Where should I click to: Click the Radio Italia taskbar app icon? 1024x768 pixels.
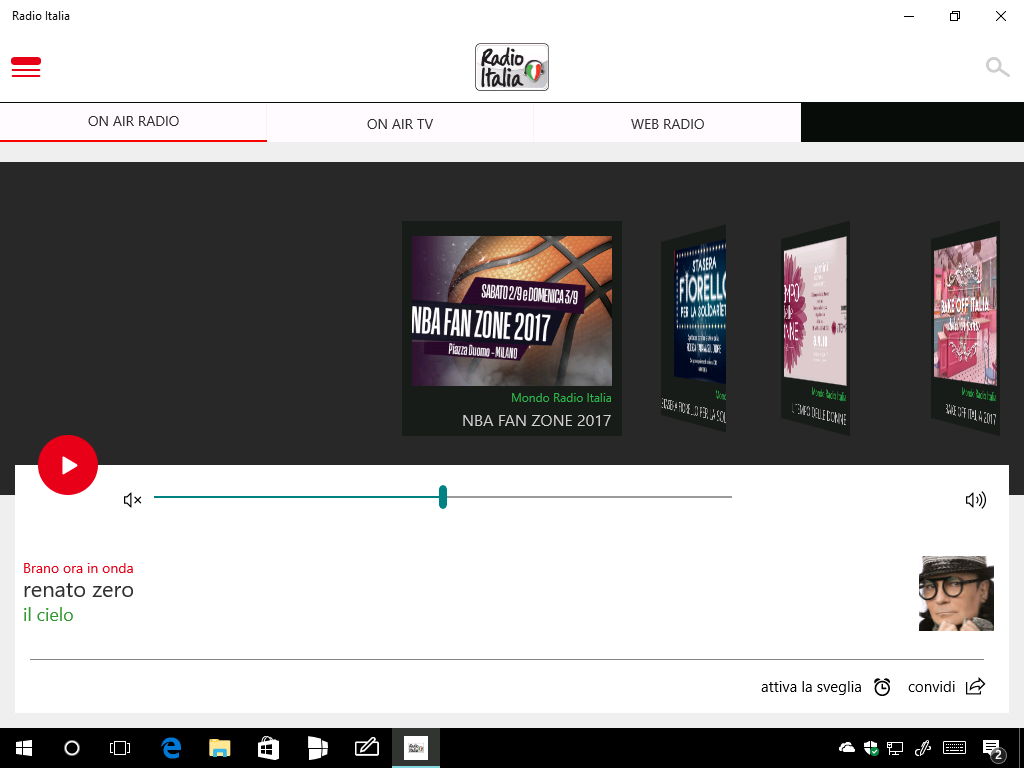416,748
